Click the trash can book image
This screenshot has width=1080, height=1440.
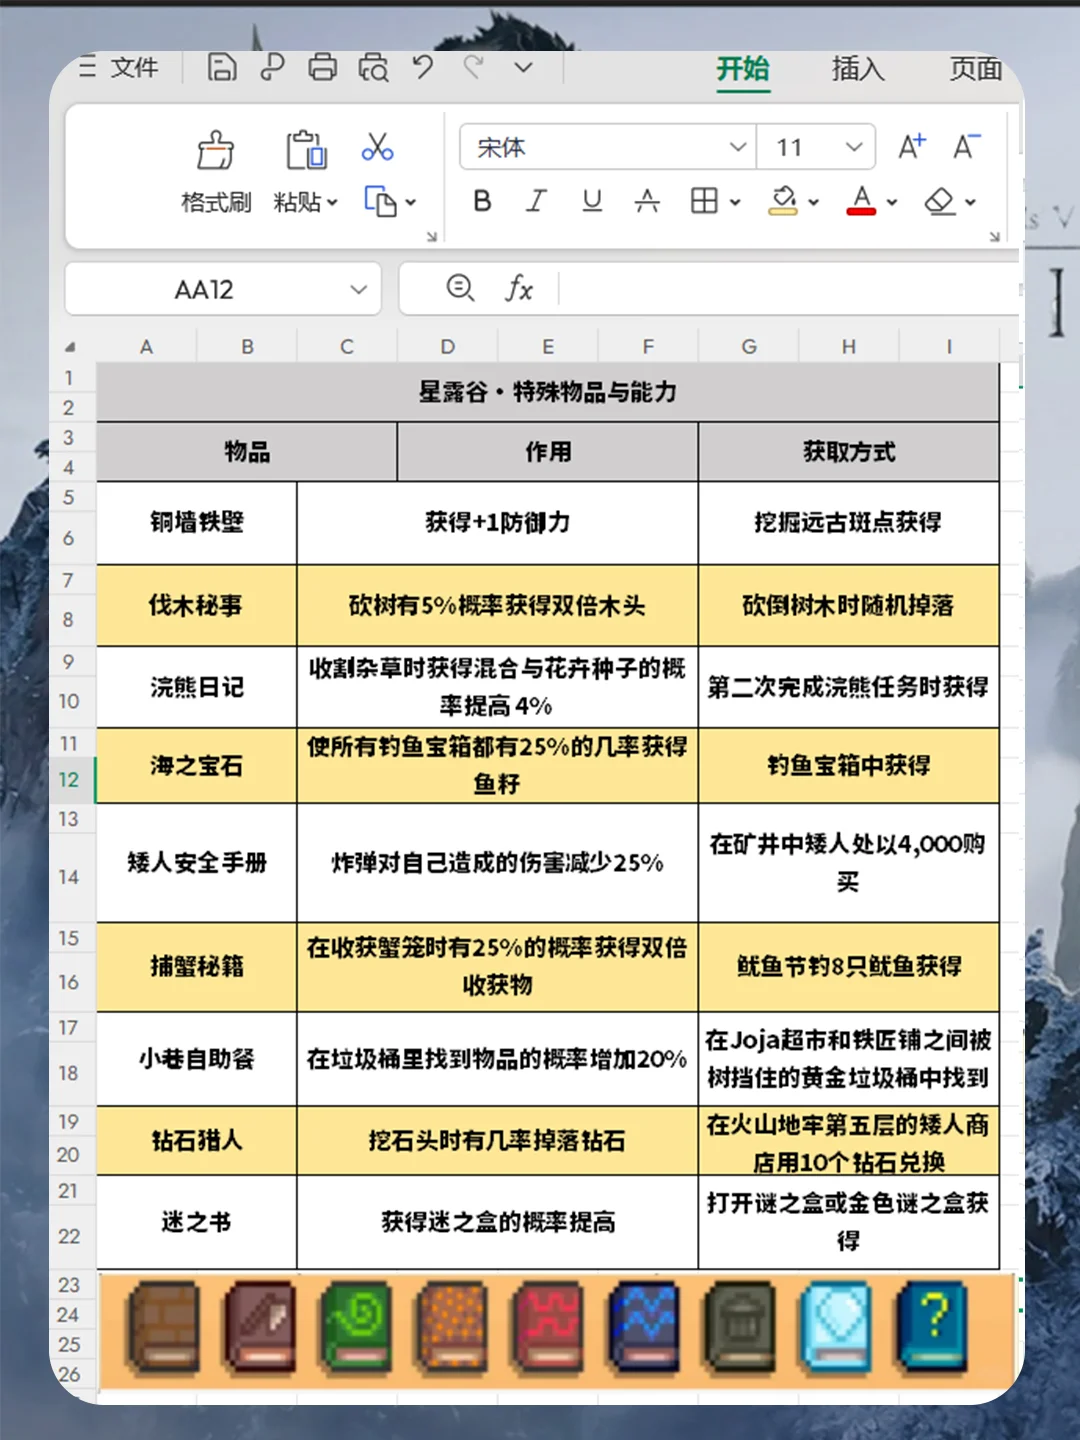740,1327
